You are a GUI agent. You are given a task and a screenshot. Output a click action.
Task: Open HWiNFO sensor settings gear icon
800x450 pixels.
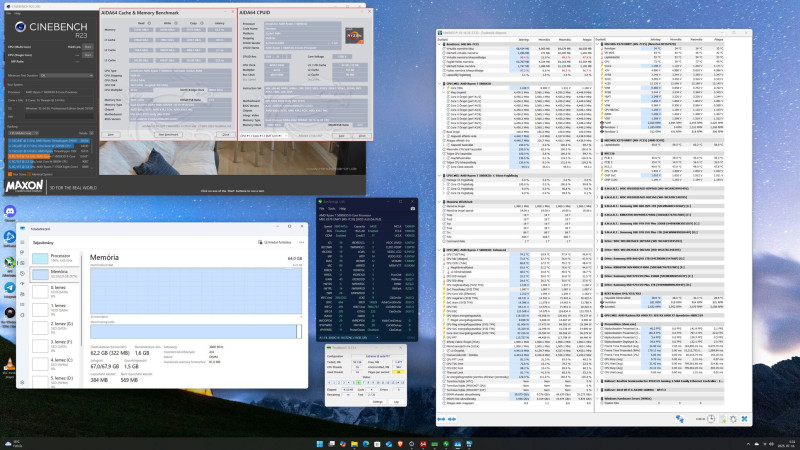click(733, 419)
